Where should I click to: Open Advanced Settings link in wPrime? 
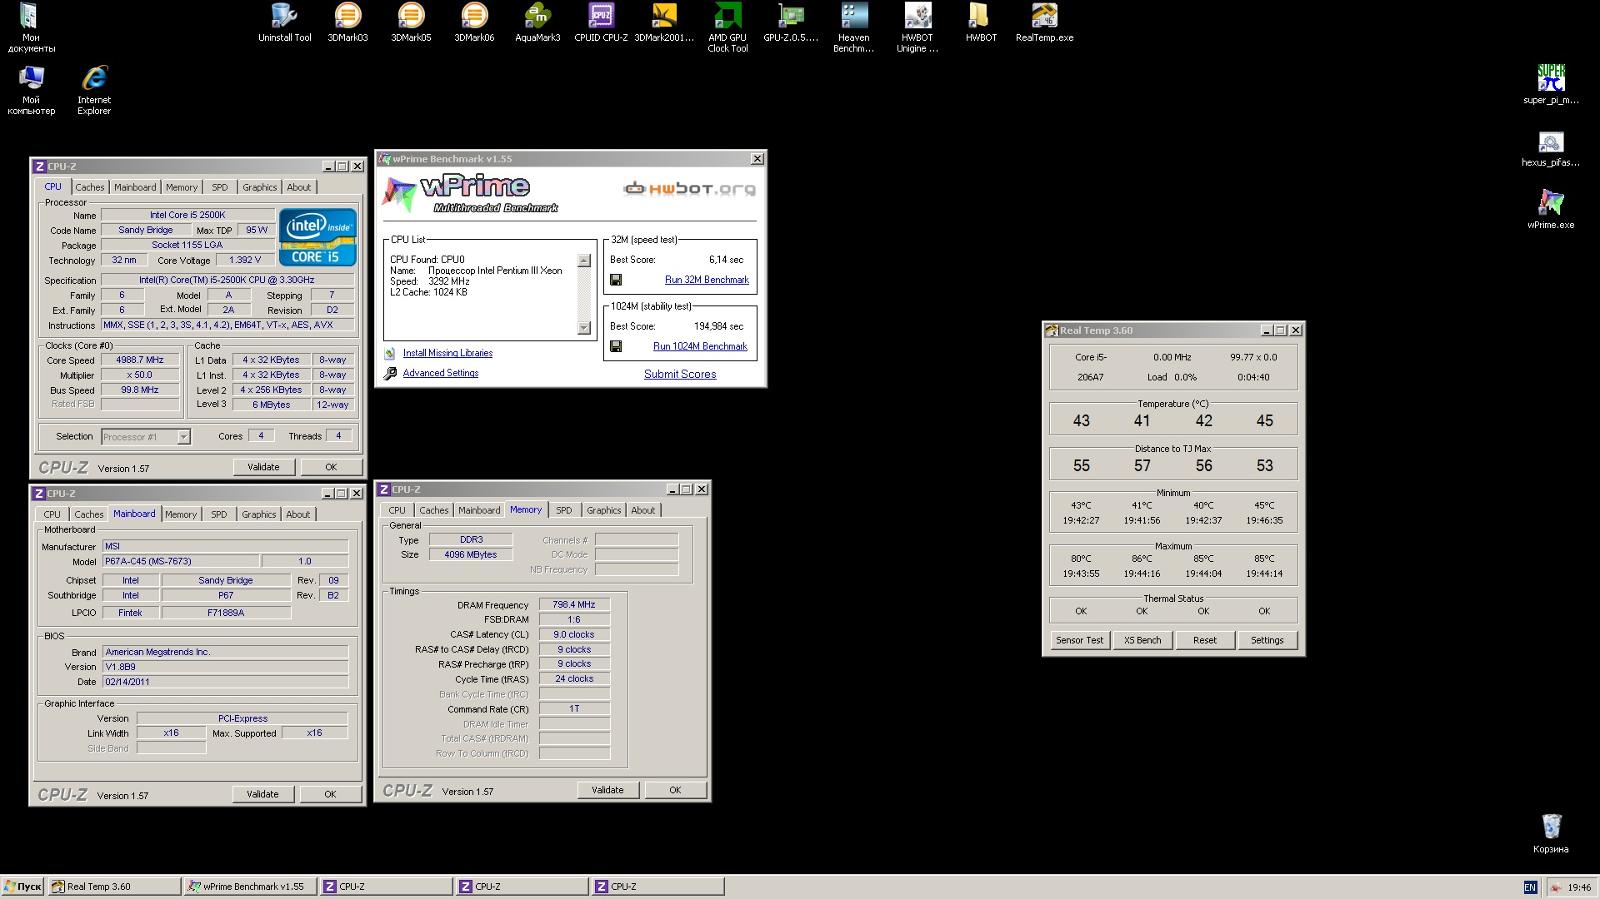(x=440, y=373)
